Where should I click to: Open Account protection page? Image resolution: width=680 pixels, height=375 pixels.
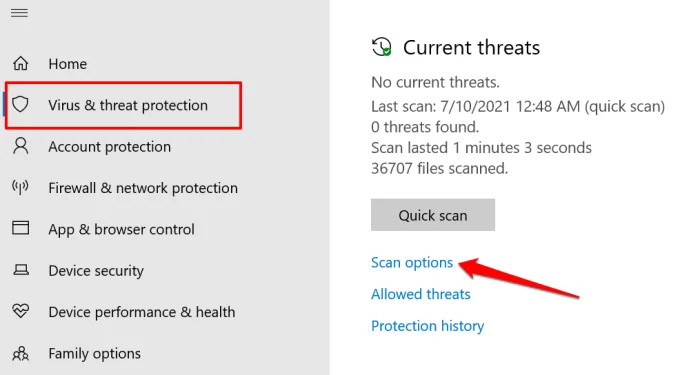point(110,147)
